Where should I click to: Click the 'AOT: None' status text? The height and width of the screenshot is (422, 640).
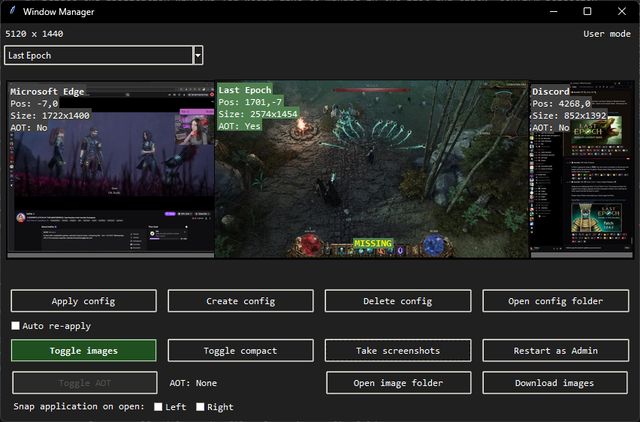(193, 383)
